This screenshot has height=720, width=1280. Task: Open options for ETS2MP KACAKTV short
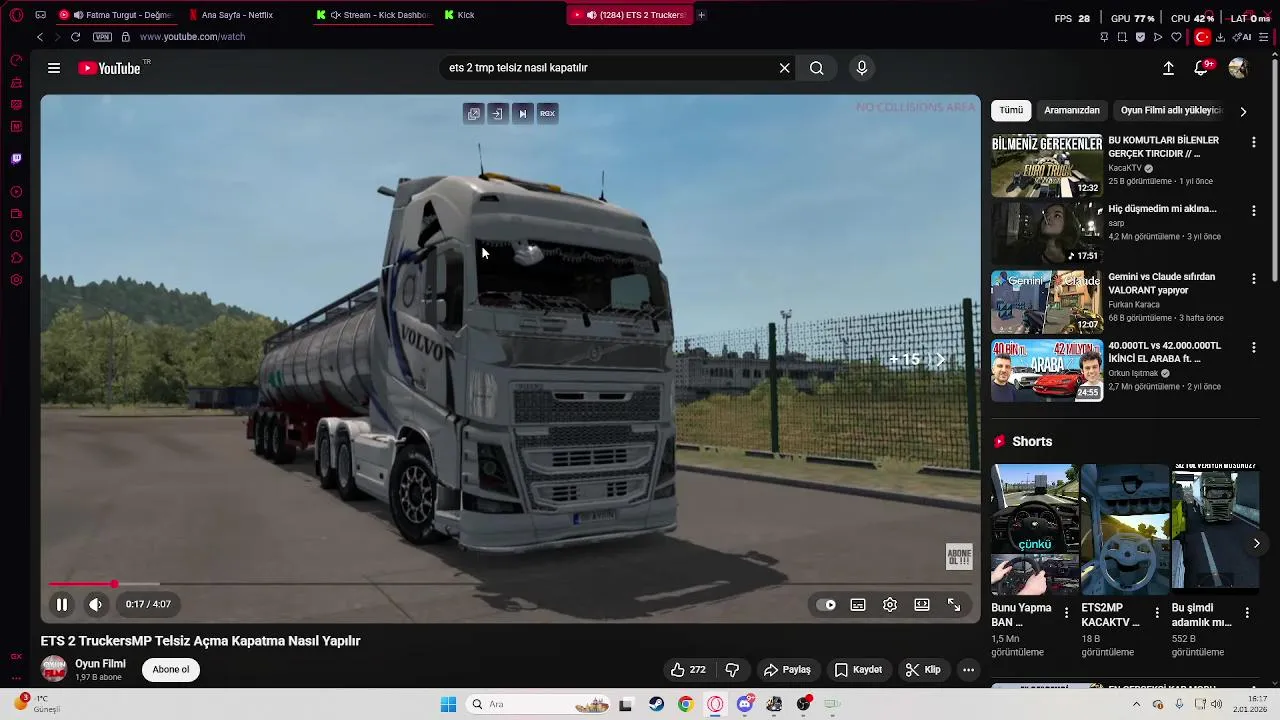1157,612
